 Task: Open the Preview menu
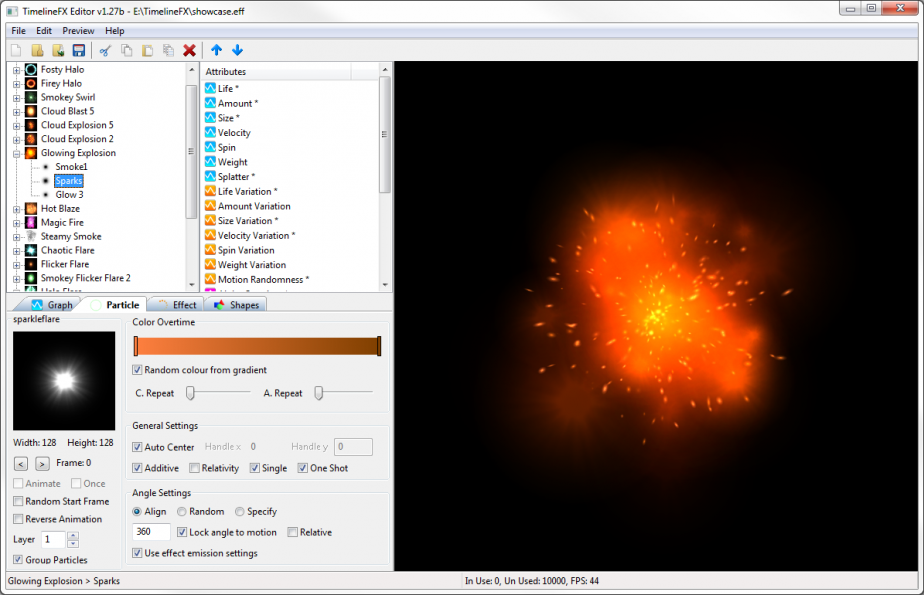pyautogui.click(x=78, y=30)
